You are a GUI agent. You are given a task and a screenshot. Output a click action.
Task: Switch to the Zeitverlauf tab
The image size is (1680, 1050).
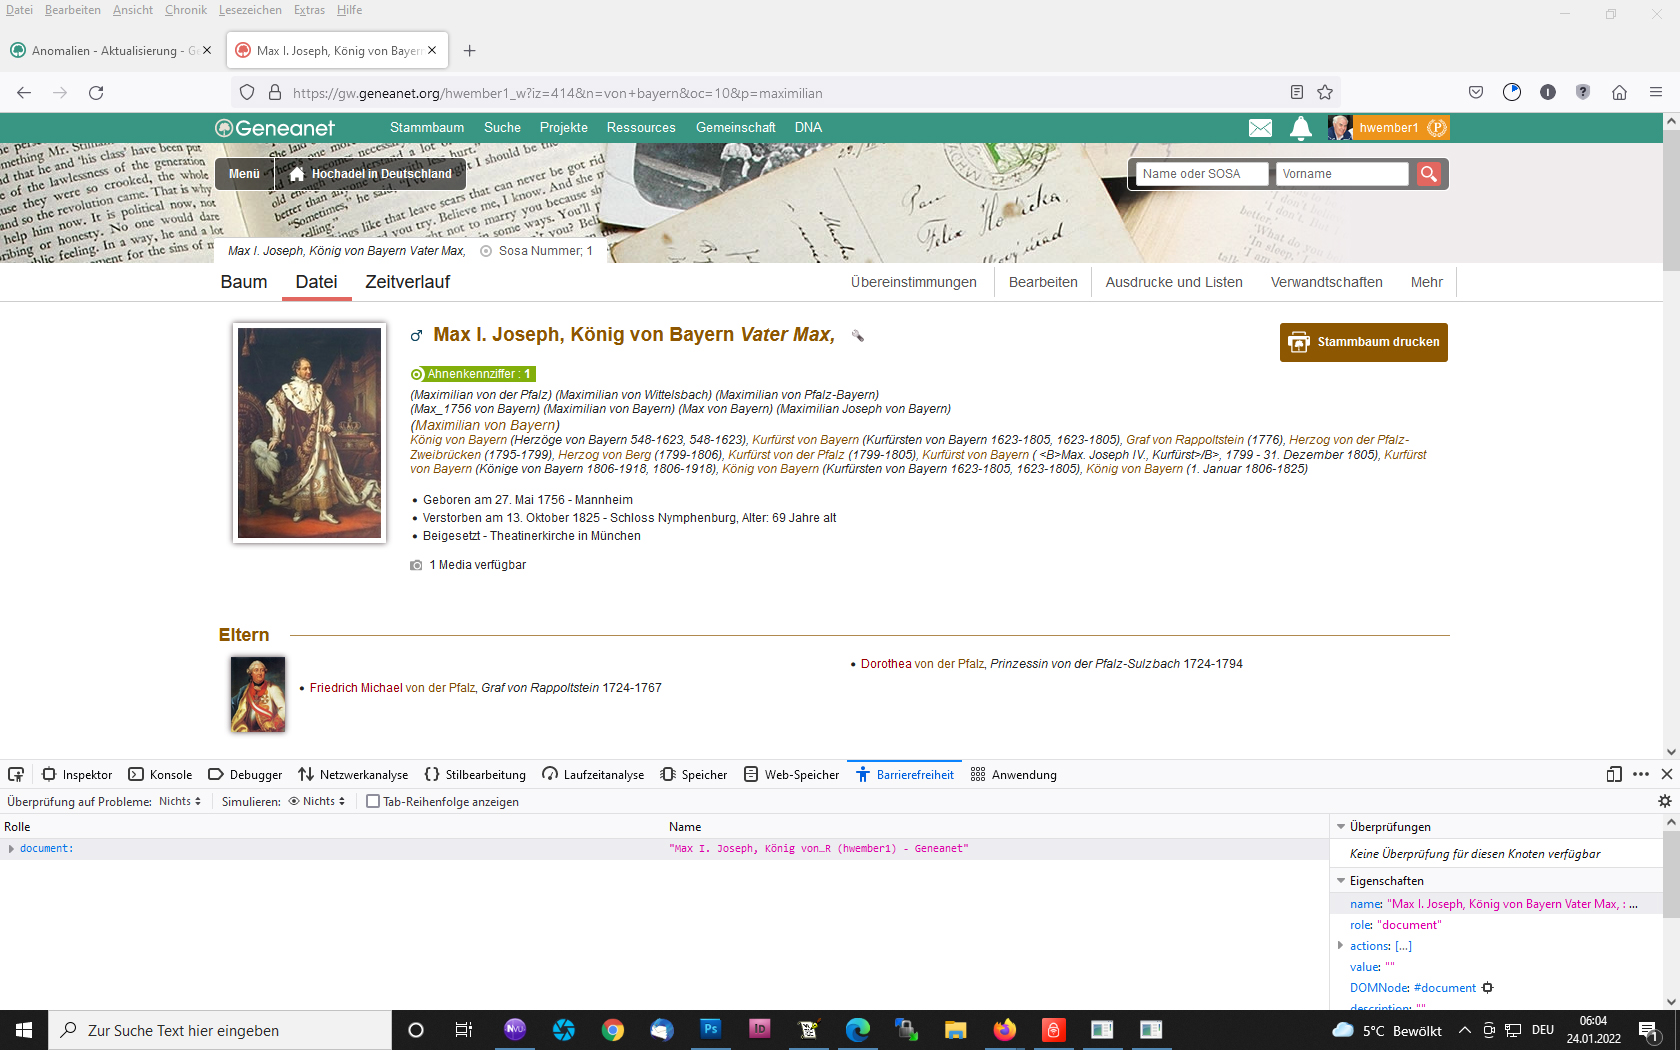407,282
